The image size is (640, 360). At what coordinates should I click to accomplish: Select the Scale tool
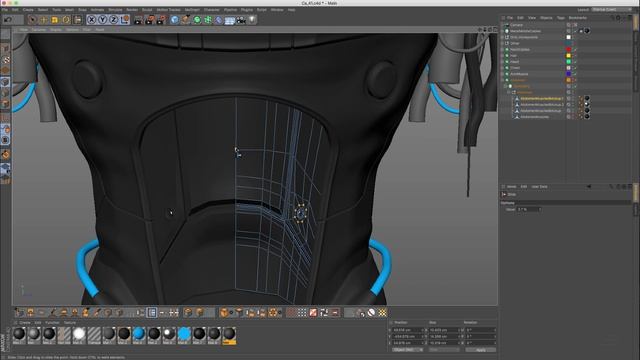pos(55,20)
